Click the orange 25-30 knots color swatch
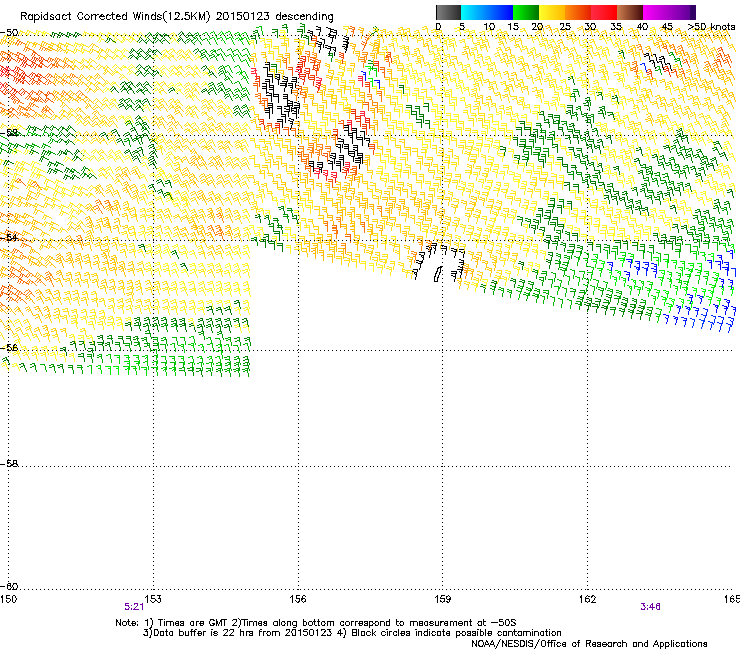Viewport: 740px width, 650px height. point(578,12)
